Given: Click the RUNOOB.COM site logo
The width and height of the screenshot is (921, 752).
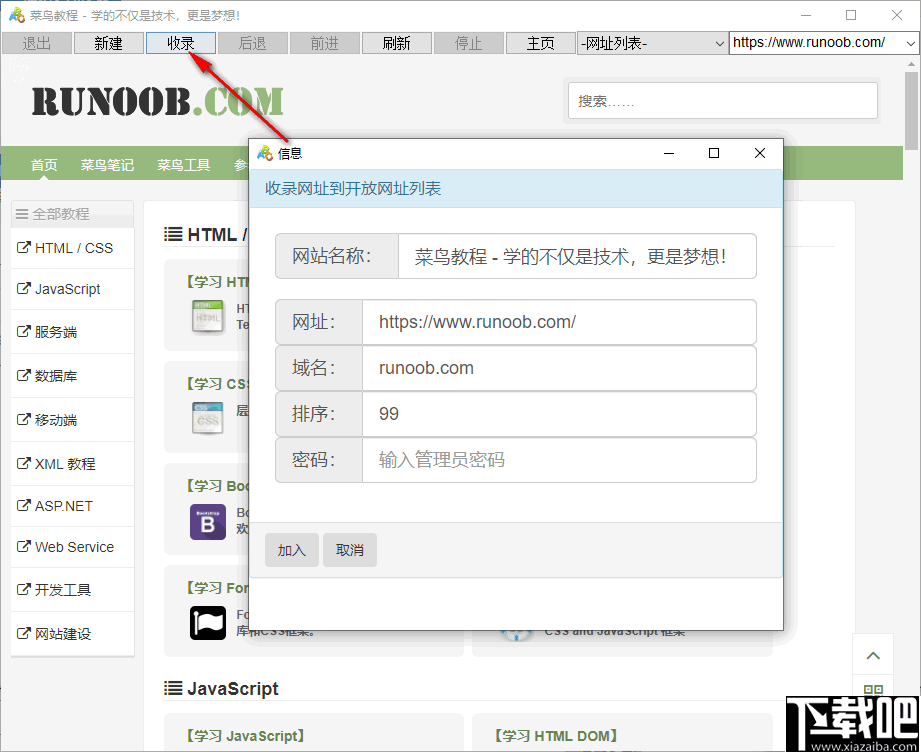Looking at the screenshot, I should pyautogui.click(x=157, y=101).
